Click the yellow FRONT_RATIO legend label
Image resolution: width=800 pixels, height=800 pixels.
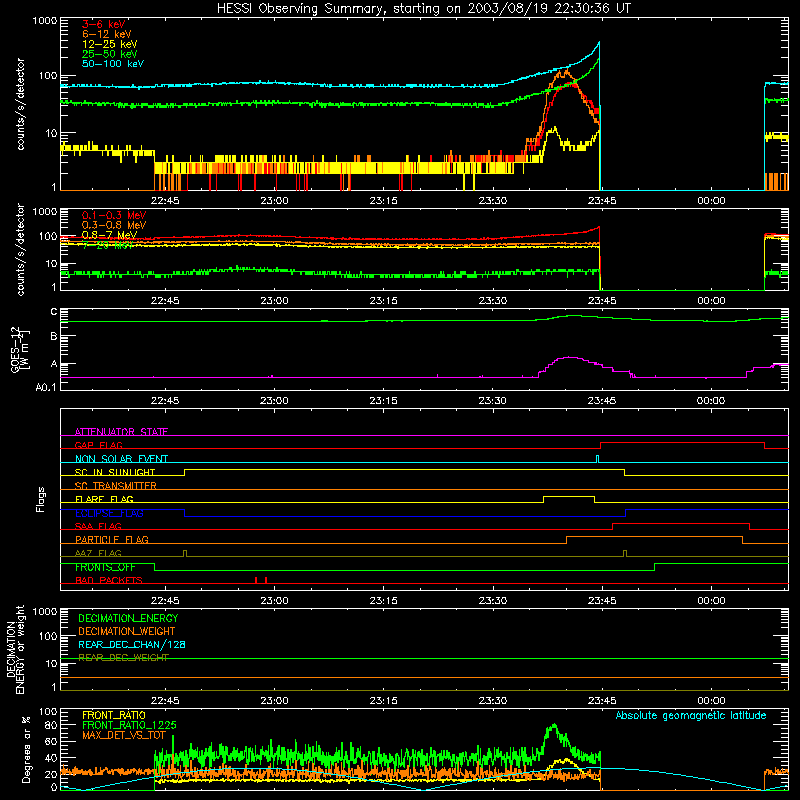coord(114,715)
